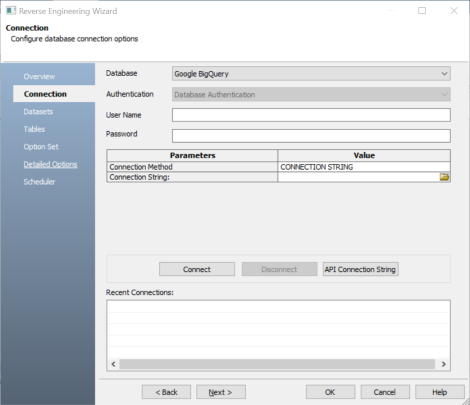Open the Option Set step
Viewport: 470px width, 405px height.
(41, 147)
